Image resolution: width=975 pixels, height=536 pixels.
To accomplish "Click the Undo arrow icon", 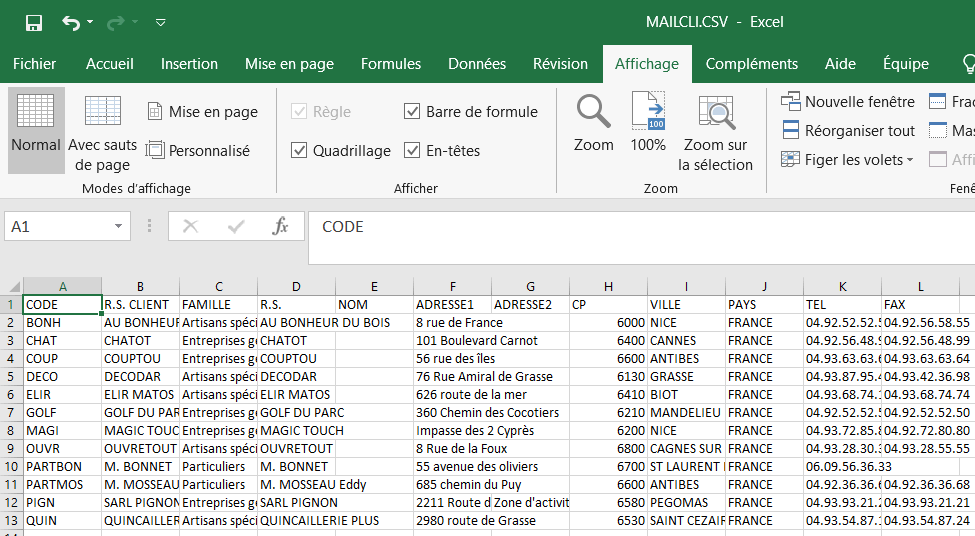I will pyautogui.click(x=70, y=22).
